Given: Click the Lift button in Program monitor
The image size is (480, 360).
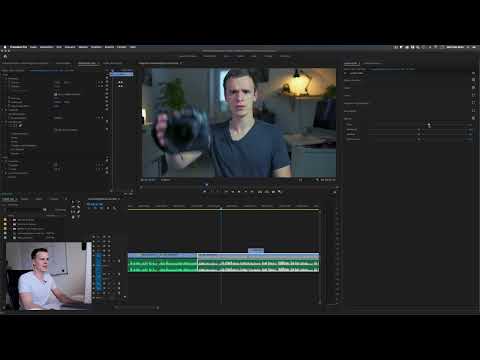Looking at the screenshot, I should [260, 192].
